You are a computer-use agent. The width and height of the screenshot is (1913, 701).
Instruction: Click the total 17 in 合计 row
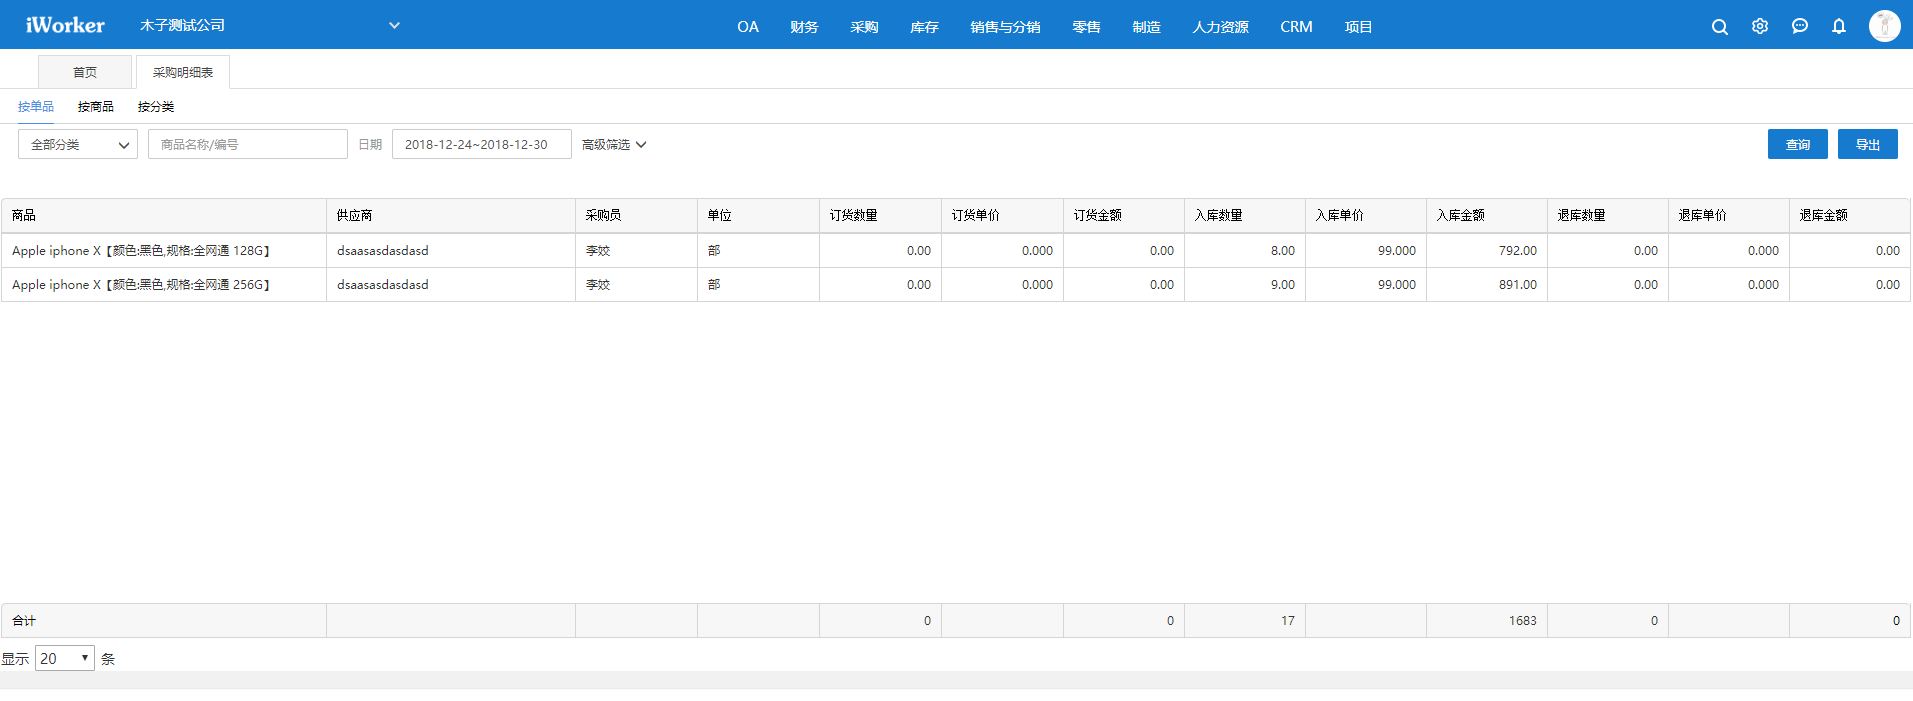point(1288,621)
